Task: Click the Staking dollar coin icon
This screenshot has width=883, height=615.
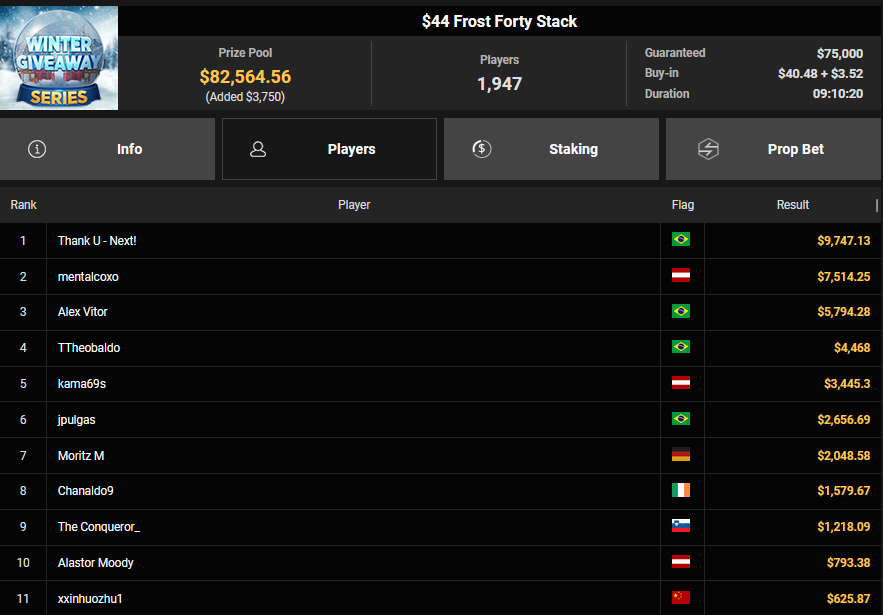Action: click(x=482, y=149)
